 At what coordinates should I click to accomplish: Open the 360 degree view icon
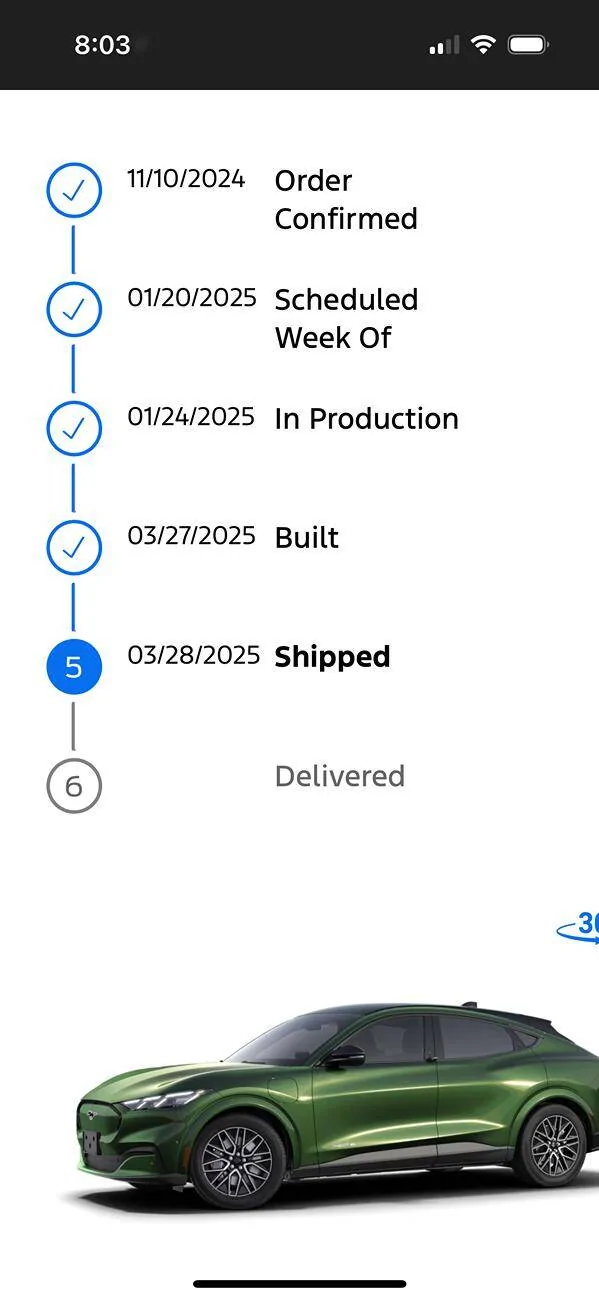tap(578, 927)
